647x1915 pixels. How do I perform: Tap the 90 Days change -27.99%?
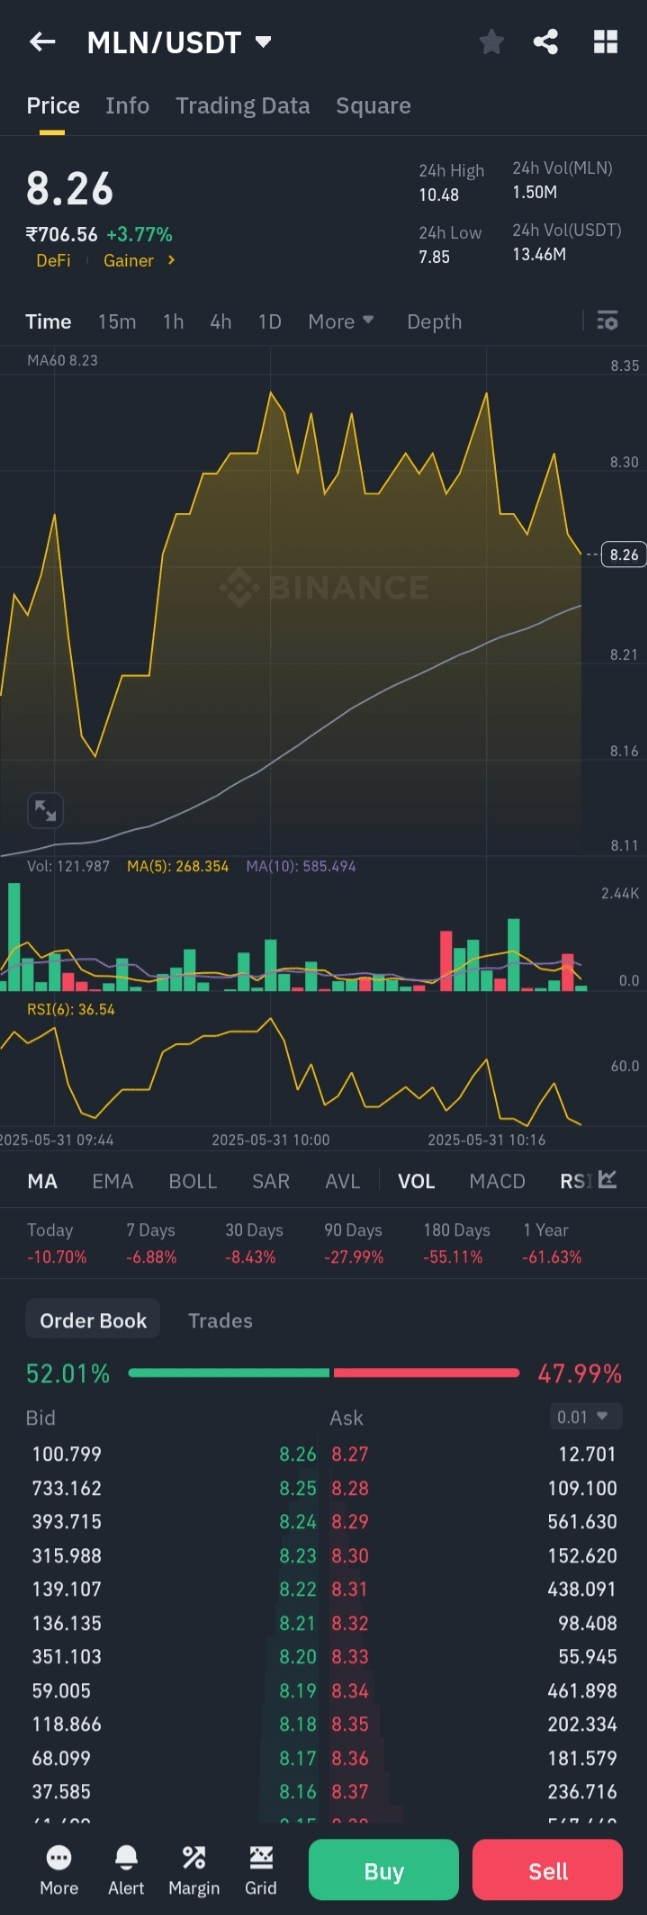point(354,1257)
